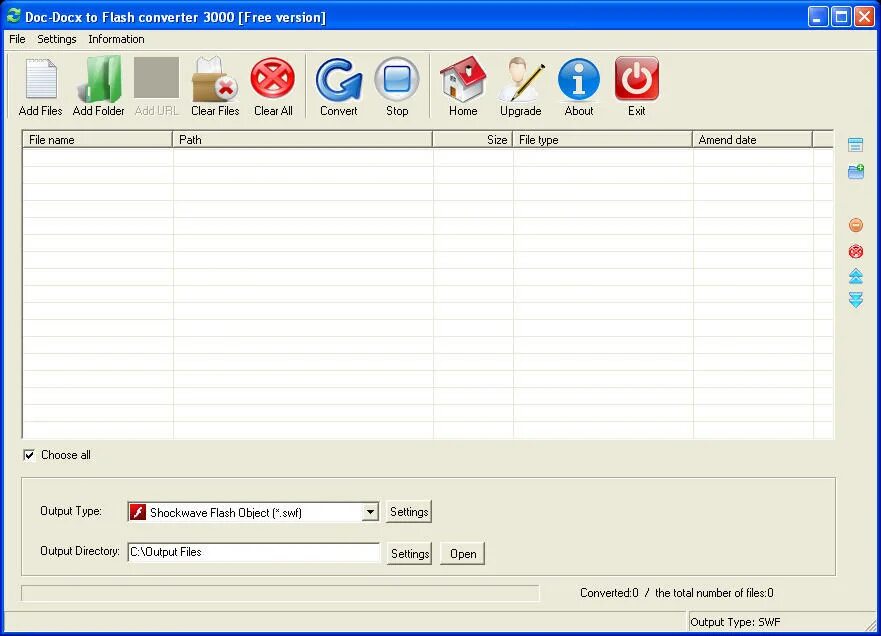Image resolution: width=881 pixels, height=636 pixels.
Task: Click the red Exit power icon
Action: [x=637, y=78]
